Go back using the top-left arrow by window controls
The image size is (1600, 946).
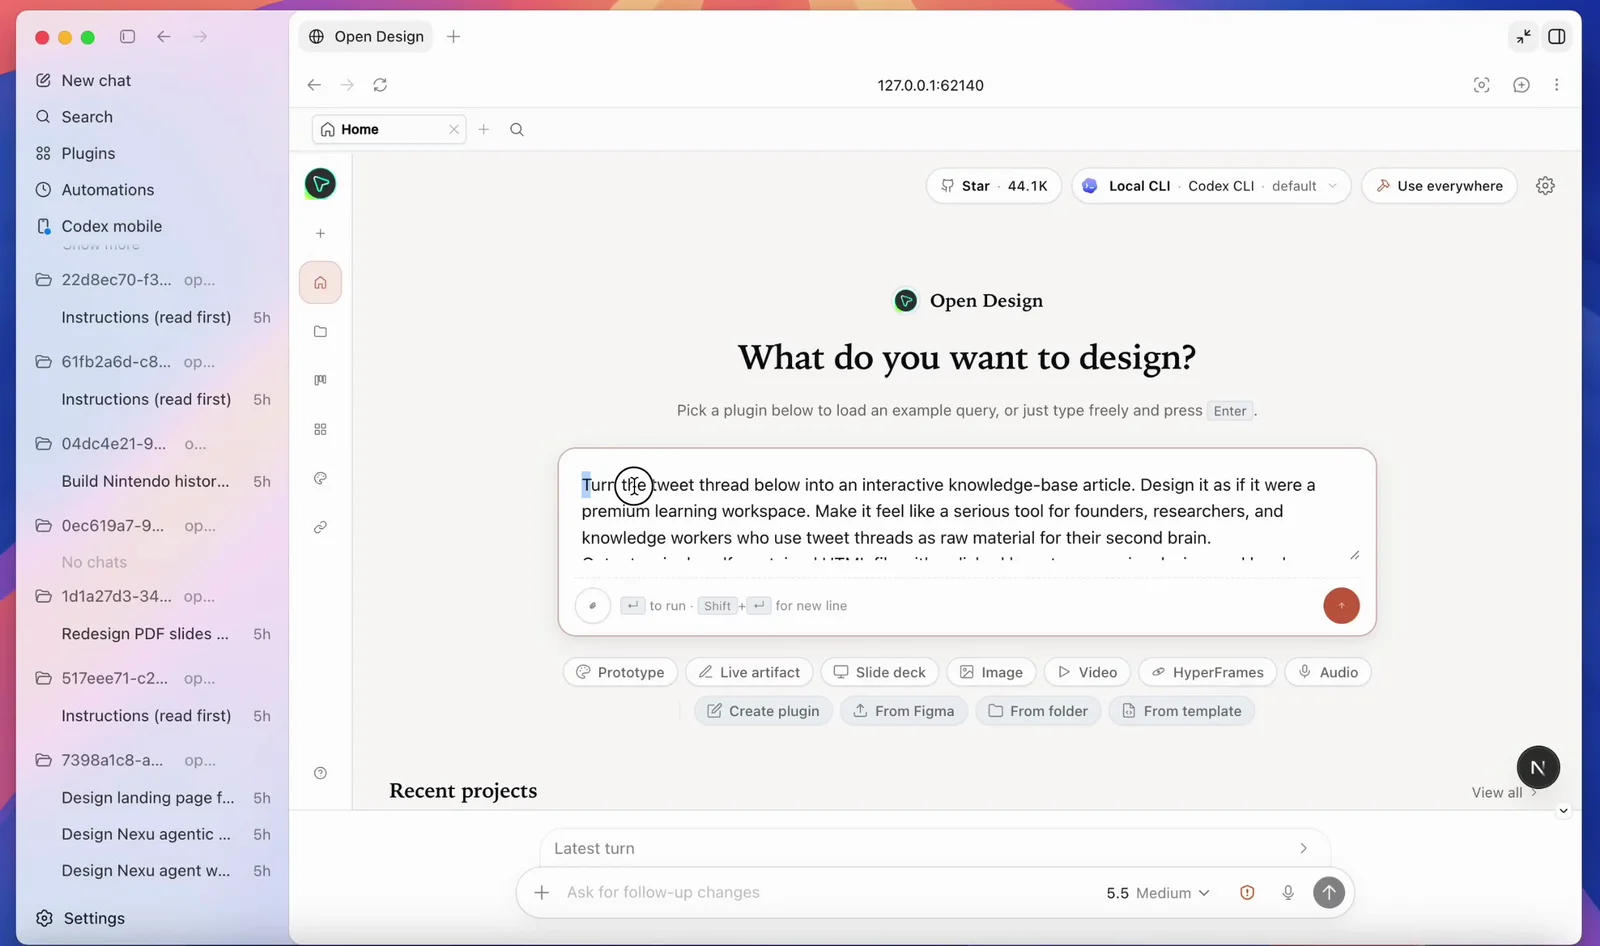point(164,37)
